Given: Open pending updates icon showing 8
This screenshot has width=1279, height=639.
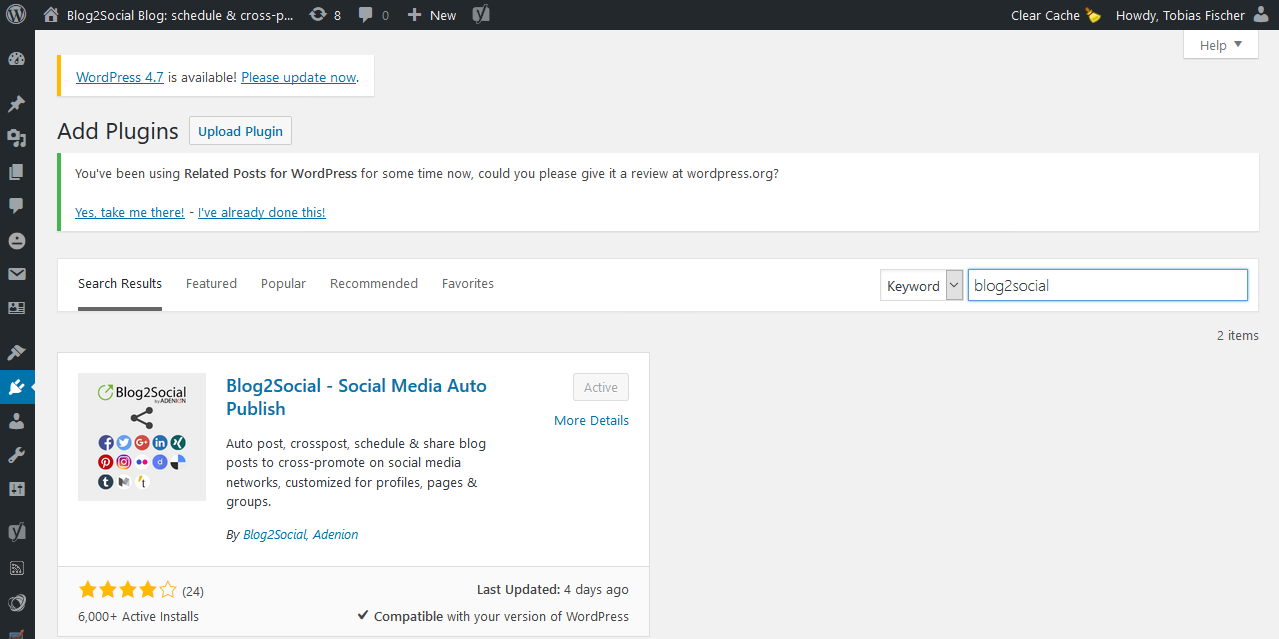Looking at the screenshot, I should pyautogui.click(x=325, y=15).
